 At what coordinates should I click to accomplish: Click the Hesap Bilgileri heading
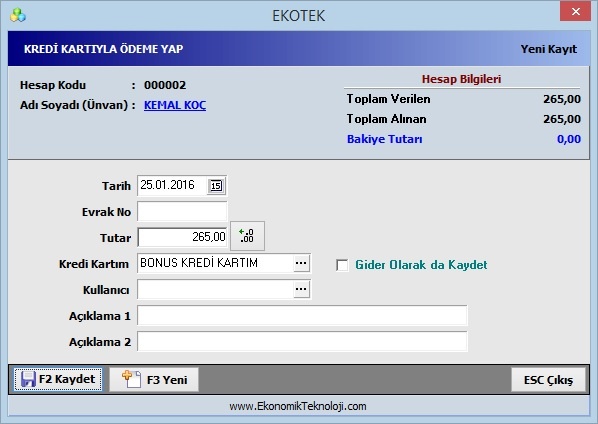(461, 79)
